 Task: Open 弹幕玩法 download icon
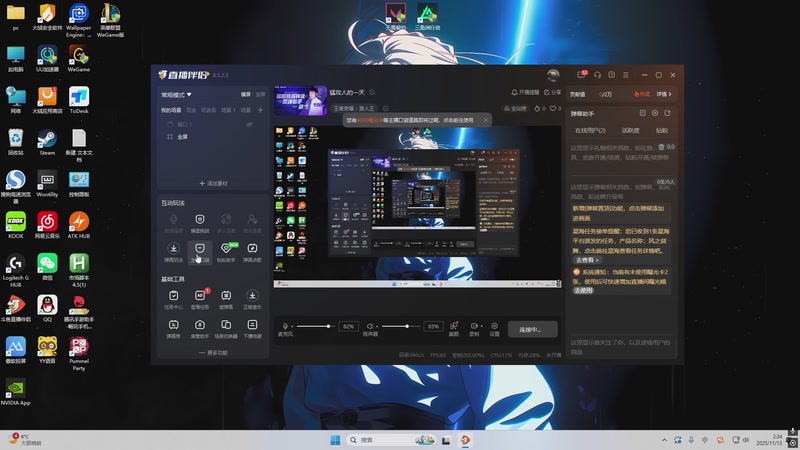click(173, 252)
